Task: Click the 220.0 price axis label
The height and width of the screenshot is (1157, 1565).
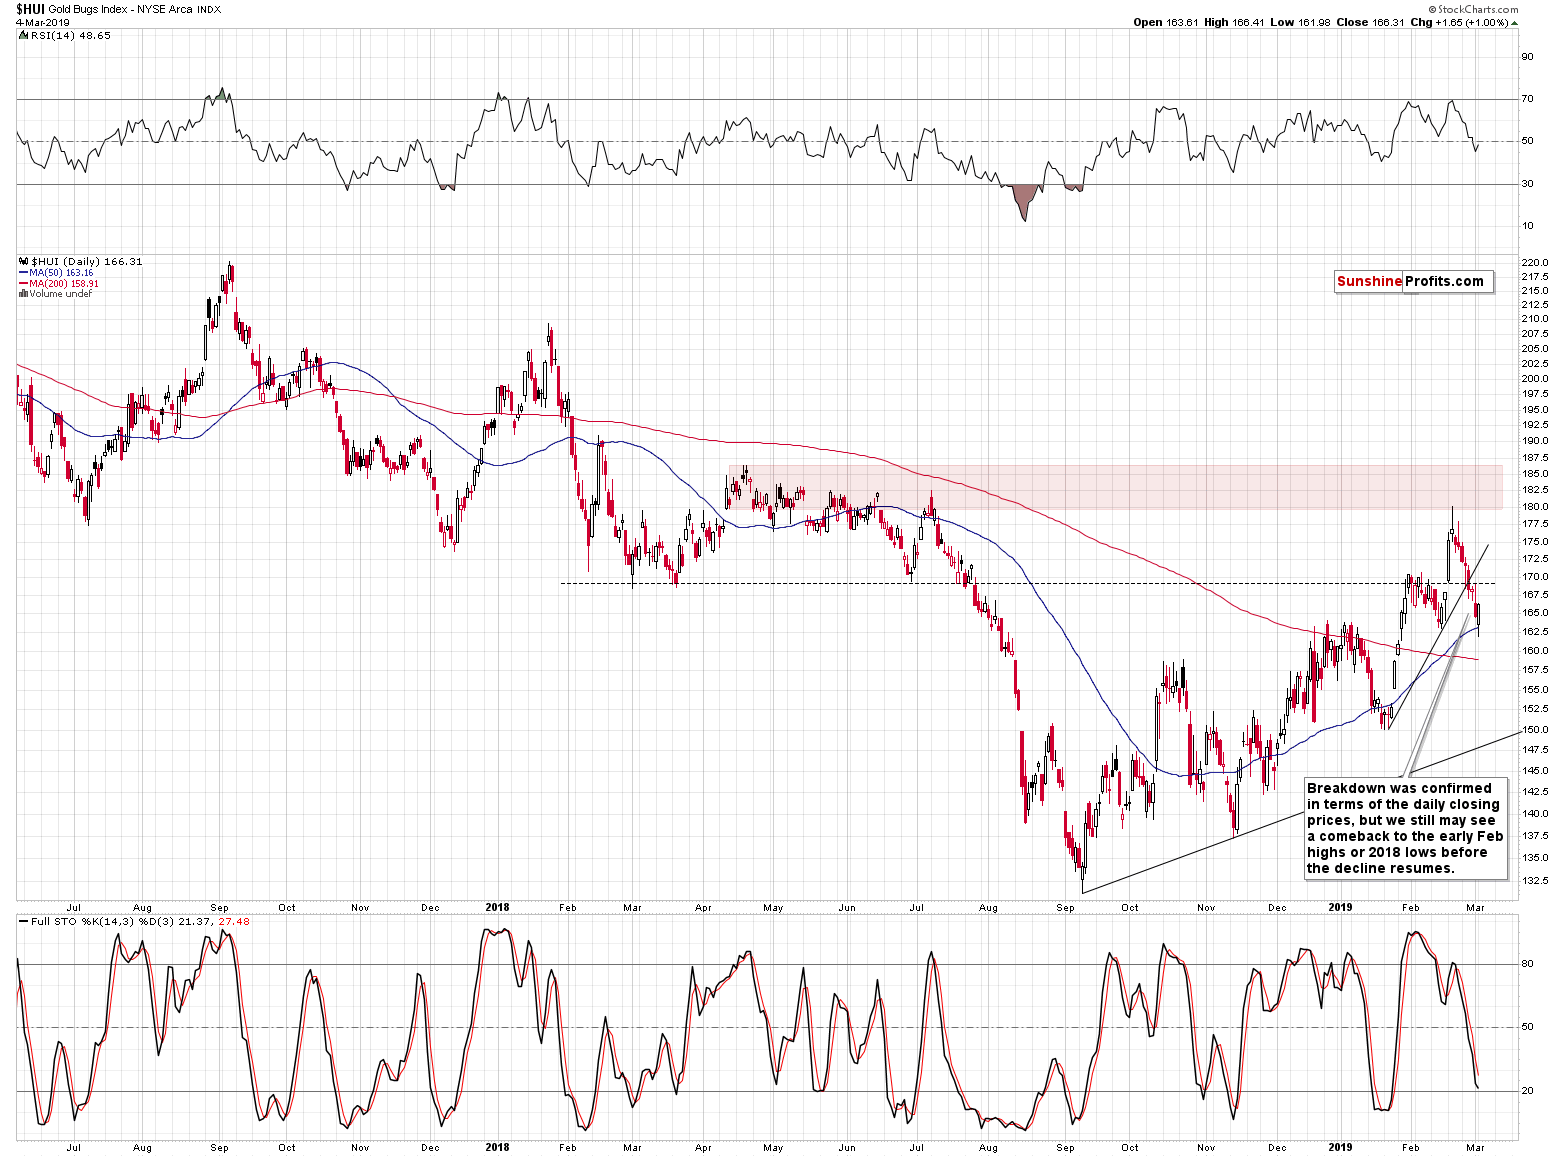Action: 1535,262
